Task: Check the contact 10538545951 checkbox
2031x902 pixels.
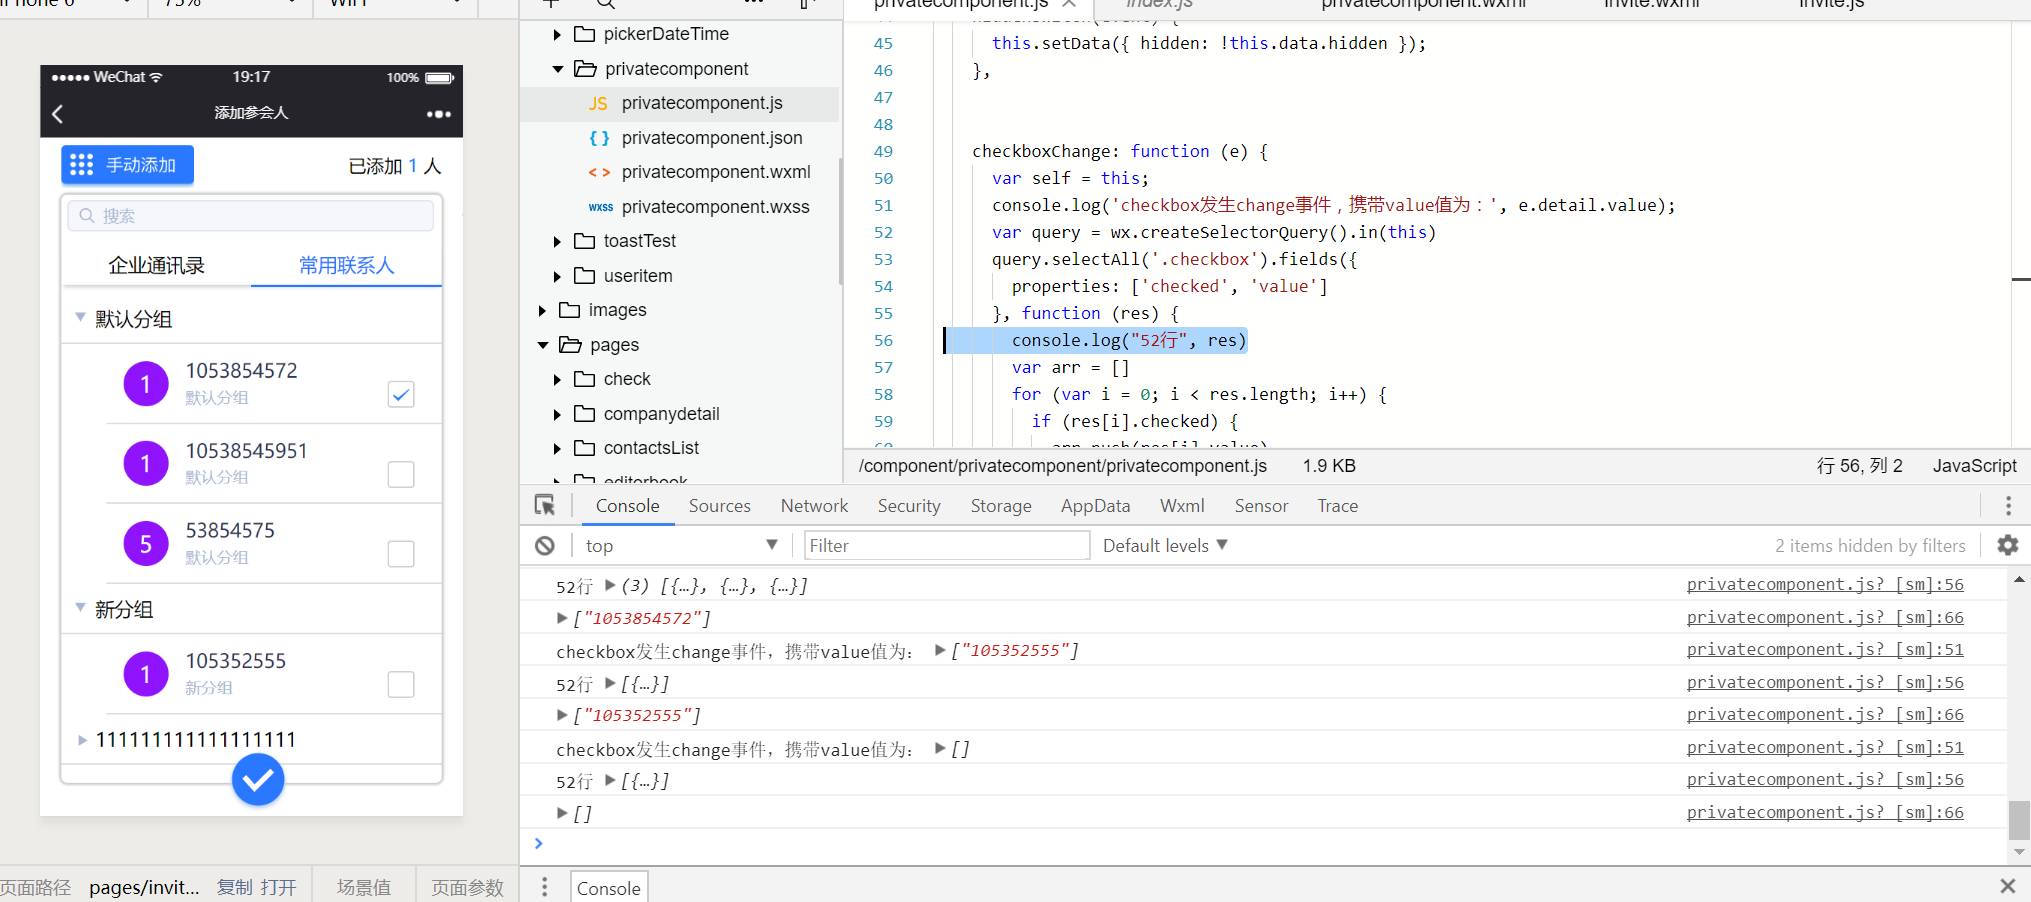Action: (401, 474)
